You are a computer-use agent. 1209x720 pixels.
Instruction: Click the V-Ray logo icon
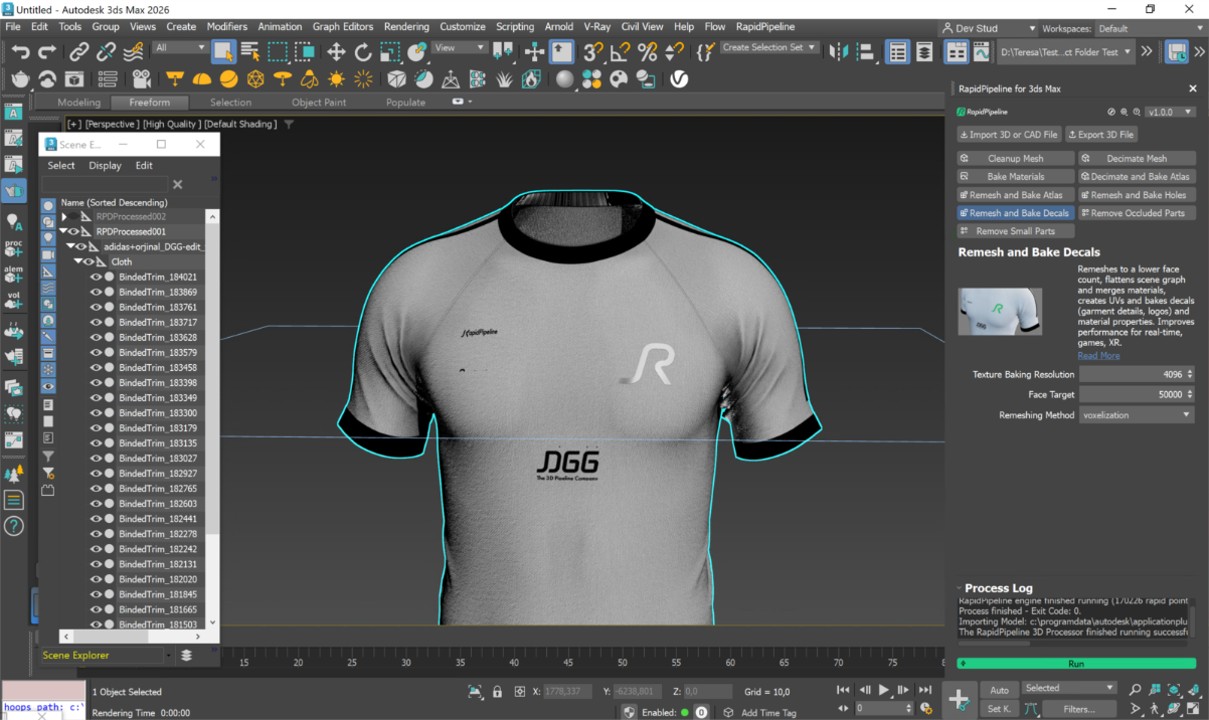[x=679, y=79]
